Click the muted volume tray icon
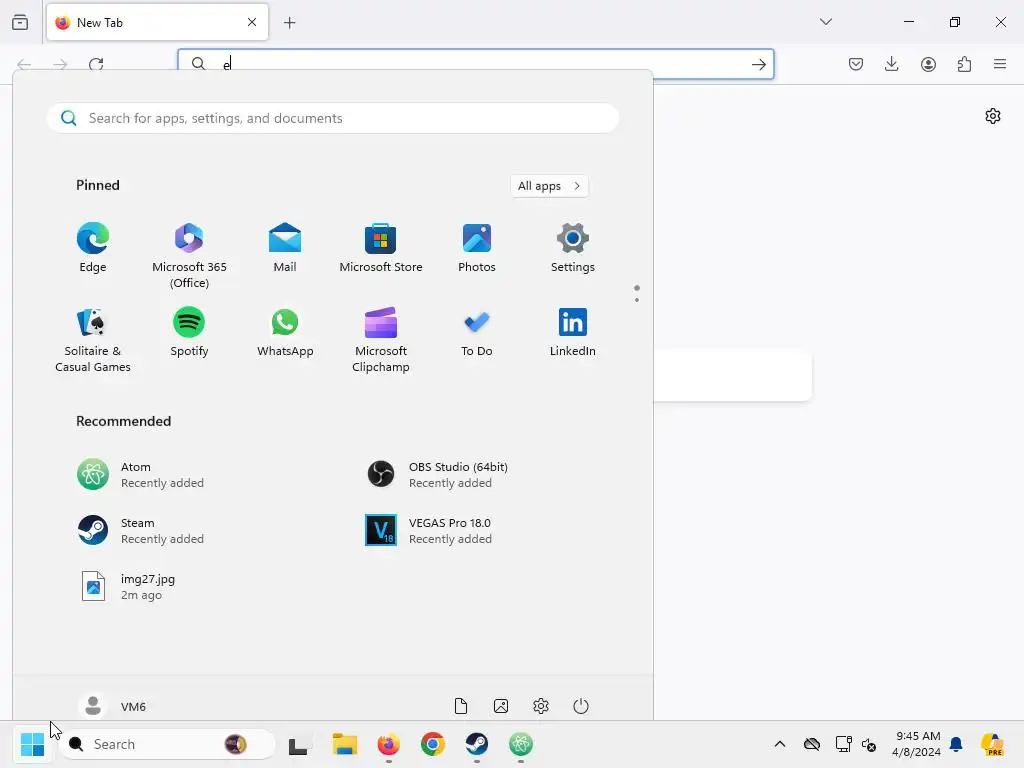 (869, 744)
